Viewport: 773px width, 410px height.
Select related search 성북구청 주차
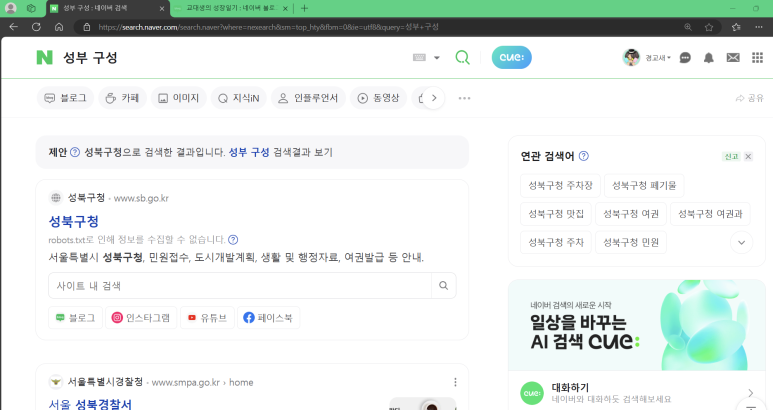coord(556,242)
